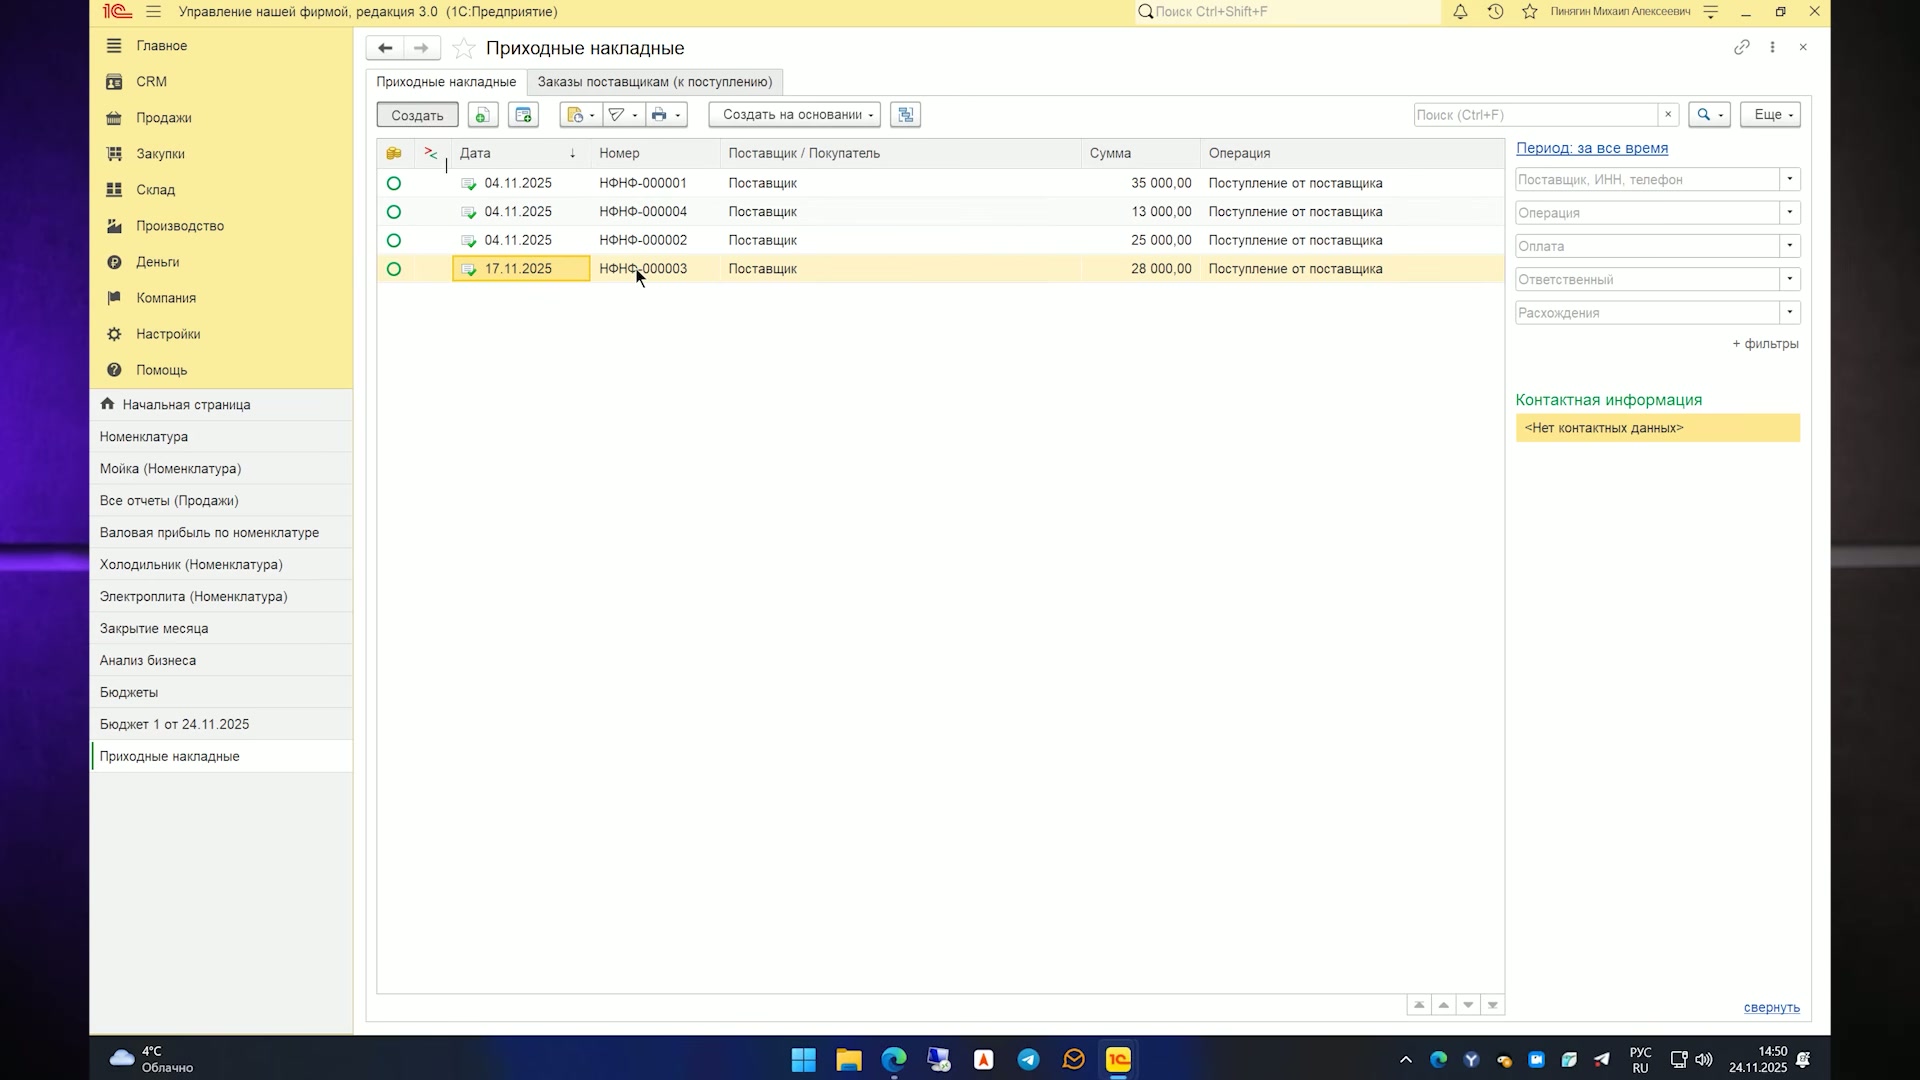Go forward with right arrow button
This screenshot has width=1920, height=1080.
[421, 48]
